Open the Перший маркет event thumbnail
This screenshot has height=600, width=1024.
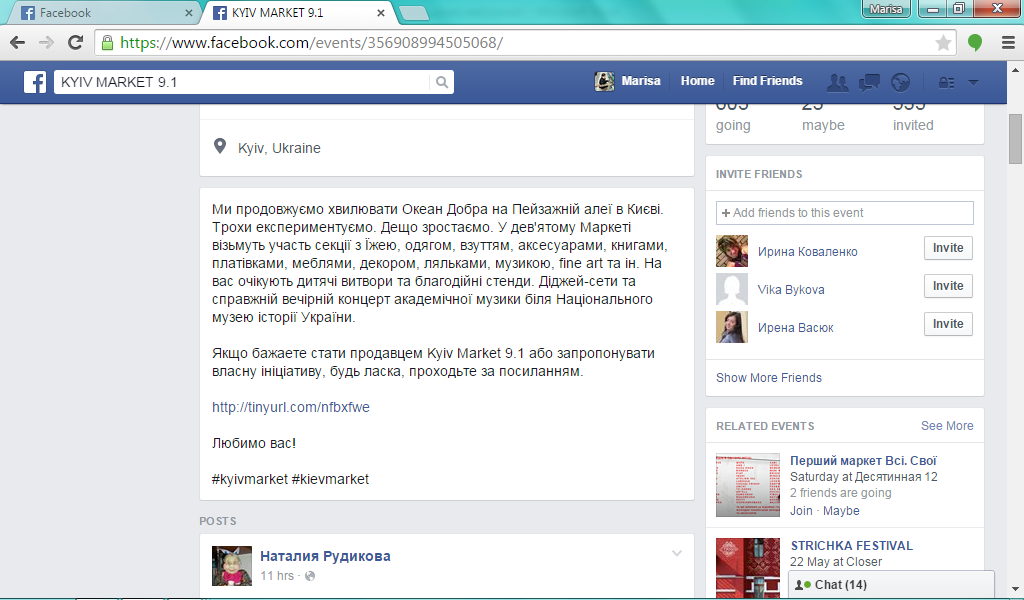point(748,485)
